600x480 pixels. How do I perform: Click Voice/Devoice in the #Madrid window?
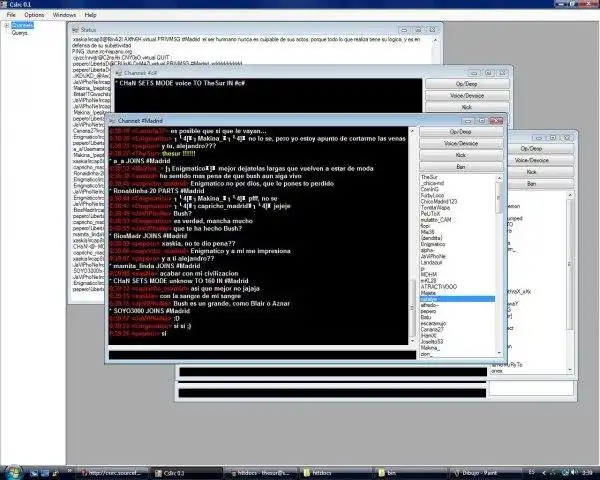click(461, 144)
